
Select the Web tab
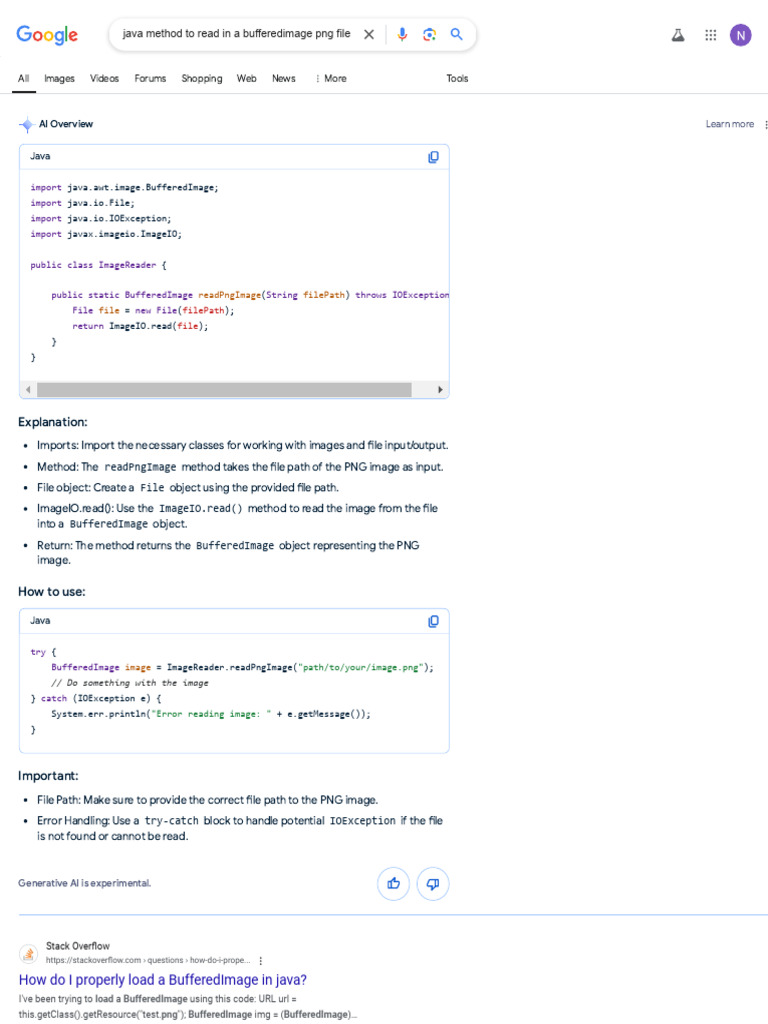coord(246,78)
